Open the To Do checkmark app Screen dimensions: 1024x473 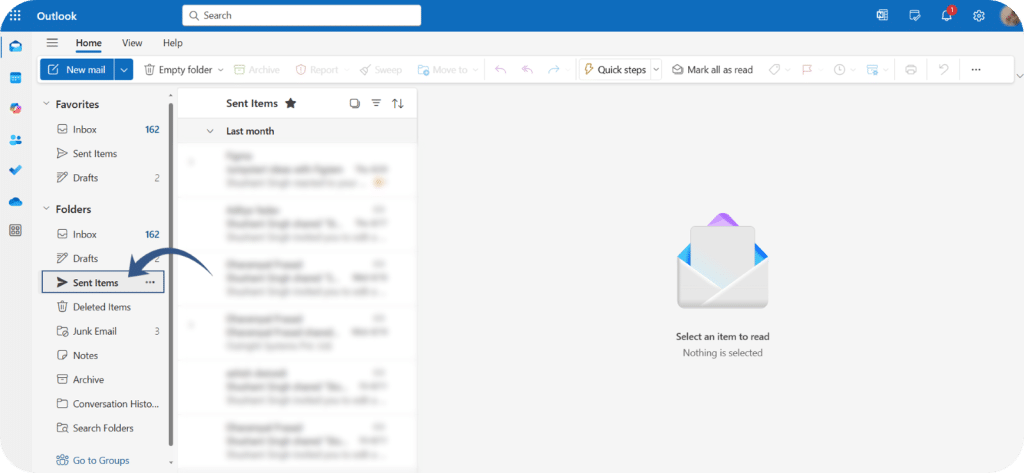tap(16, 170)
